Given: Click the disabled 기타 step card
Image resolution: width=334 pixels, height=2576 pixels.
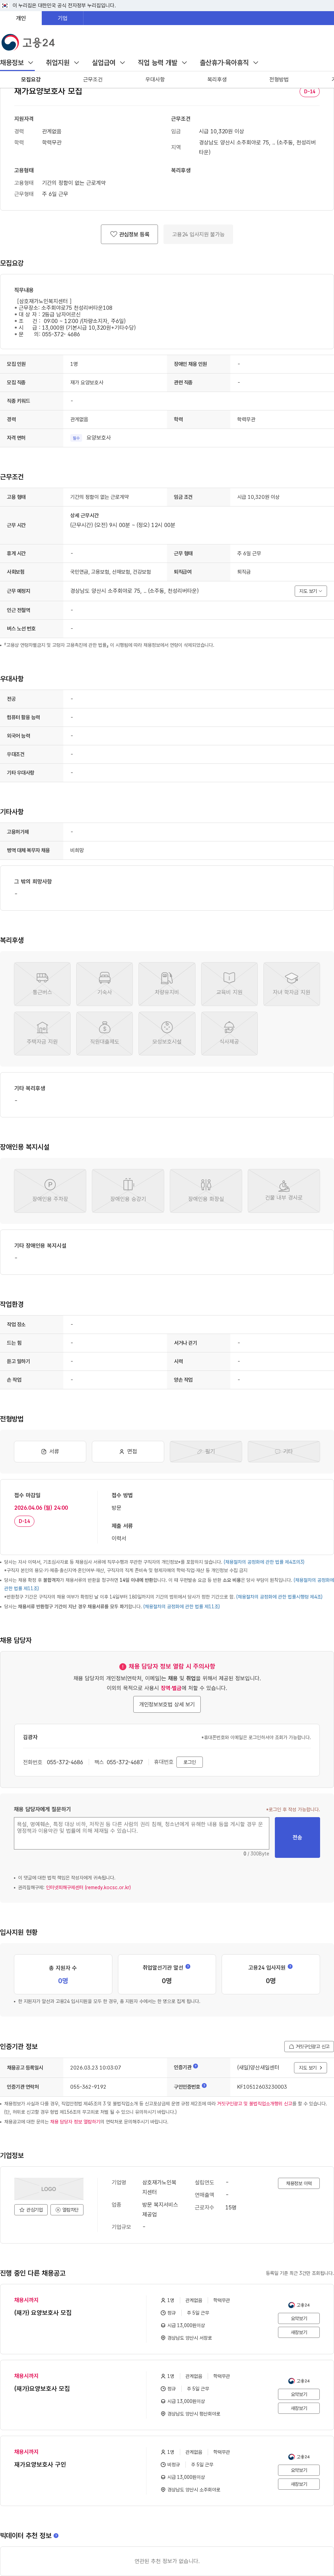Looking at the screenshot, I should [x=284, y=1451].
